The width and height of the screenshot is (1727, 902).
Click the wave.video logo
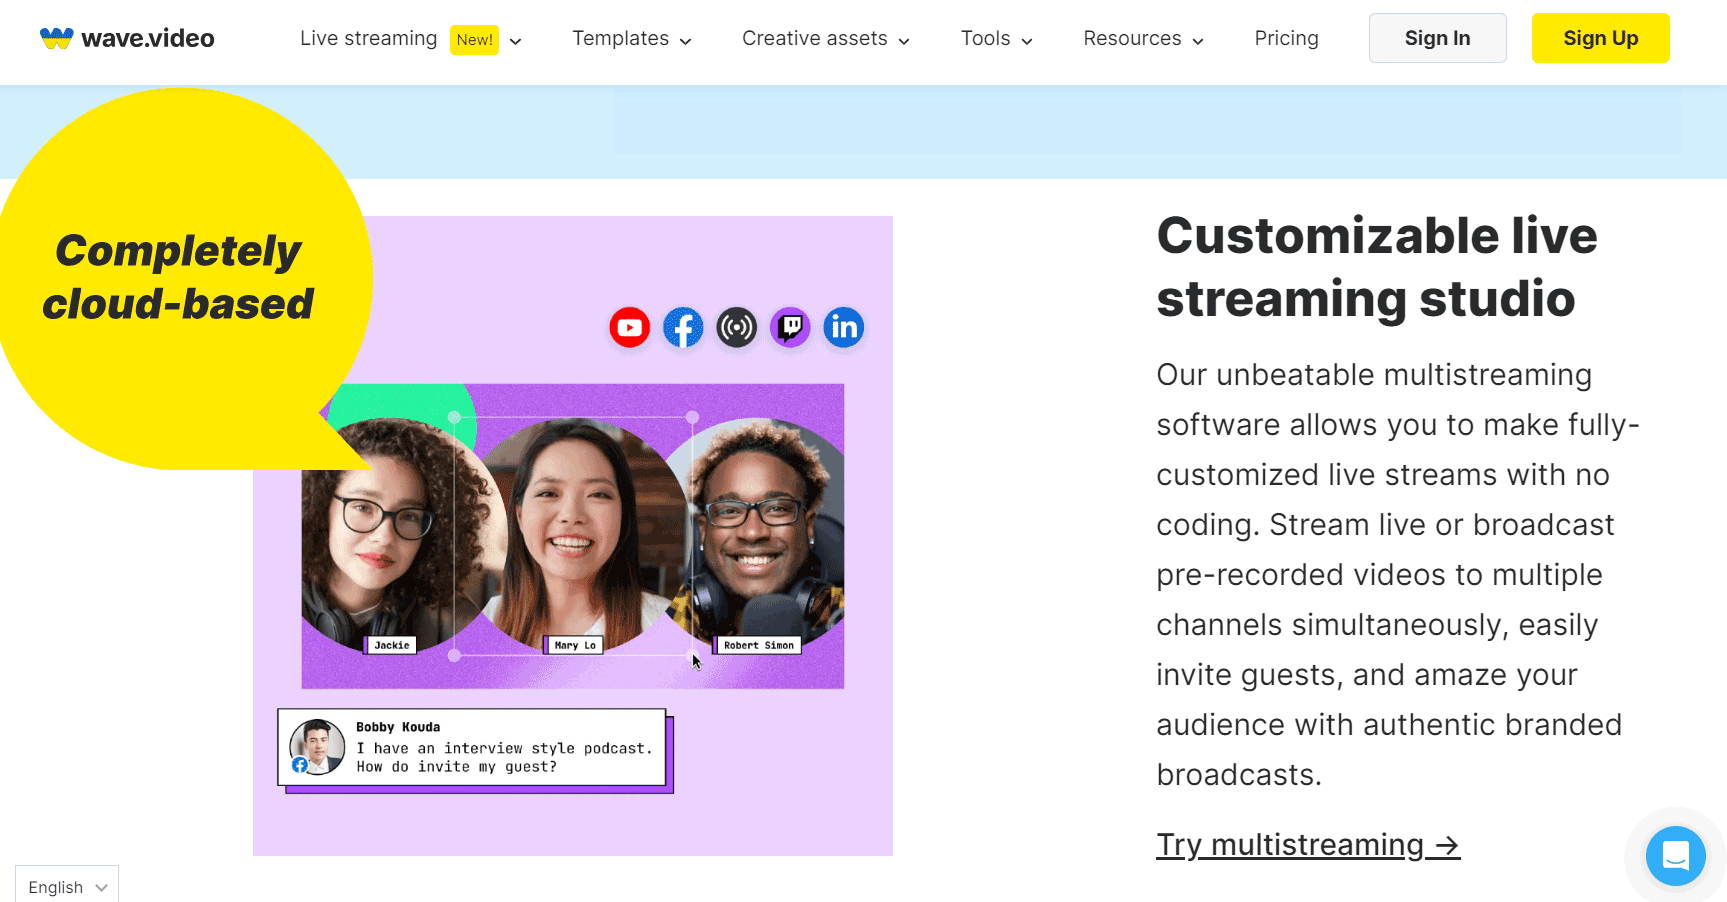(127, 38)
